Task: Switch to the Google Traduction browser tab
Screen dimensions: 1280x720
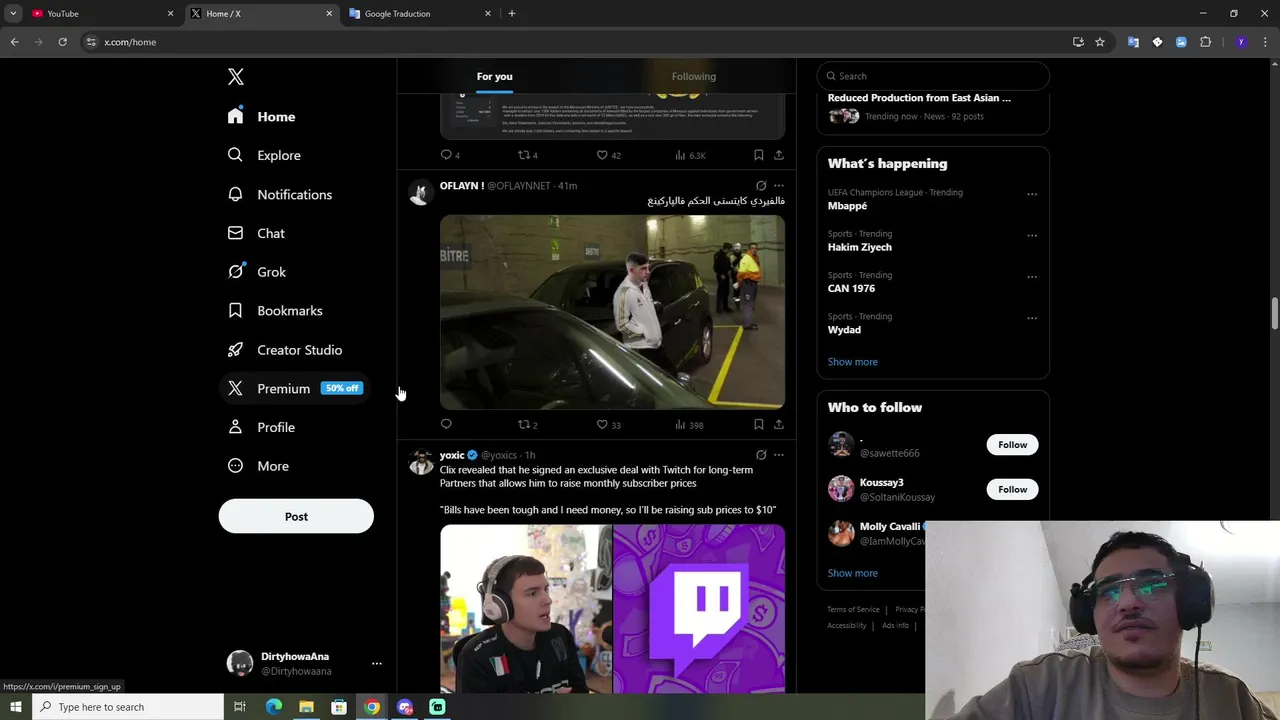Action: (418, 14)
